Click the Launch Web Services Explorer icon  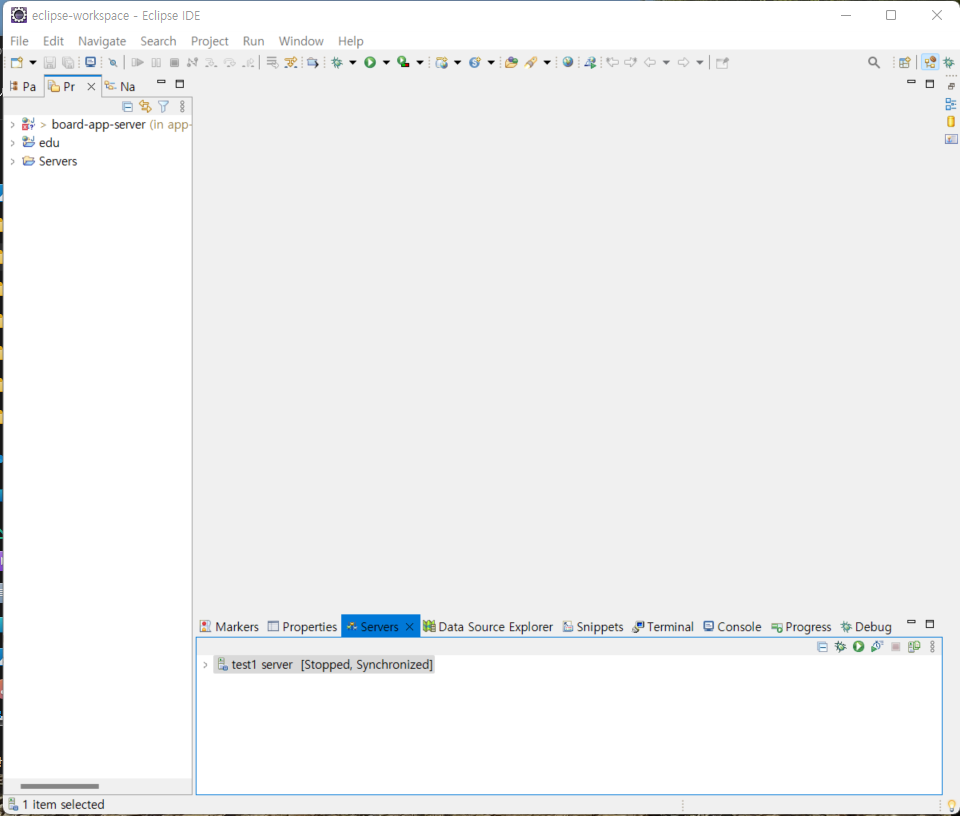[590, 62]
